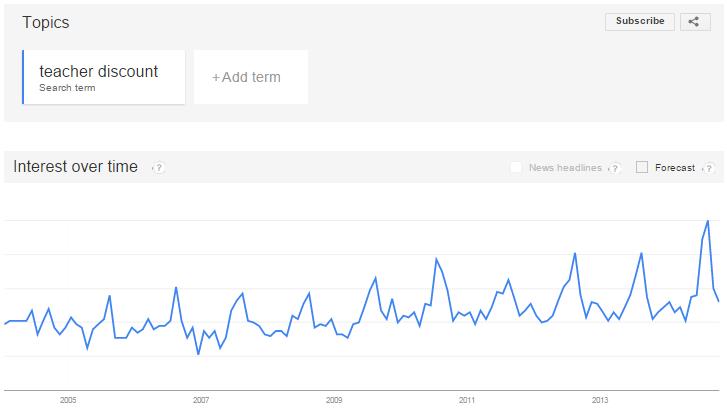The height and width of the screenshot is (416, 727).
Task: Click the Subscribe button
Action: (639, 21)
